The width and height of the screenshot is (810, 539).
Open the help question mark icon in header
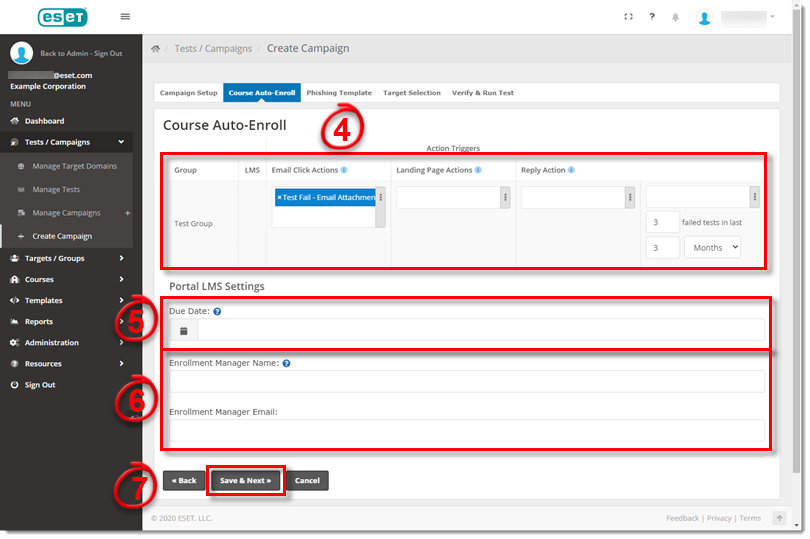coord(652,17)
